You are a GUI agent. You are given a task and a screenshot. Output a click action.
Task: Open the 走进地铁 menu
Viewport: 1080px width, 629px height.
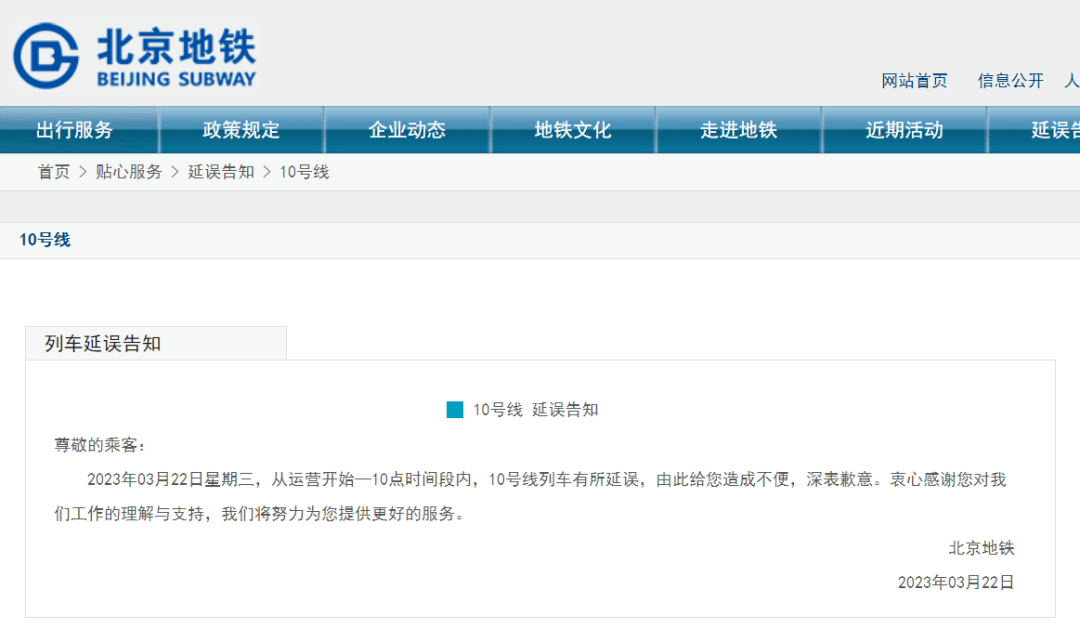pos(739,130)
